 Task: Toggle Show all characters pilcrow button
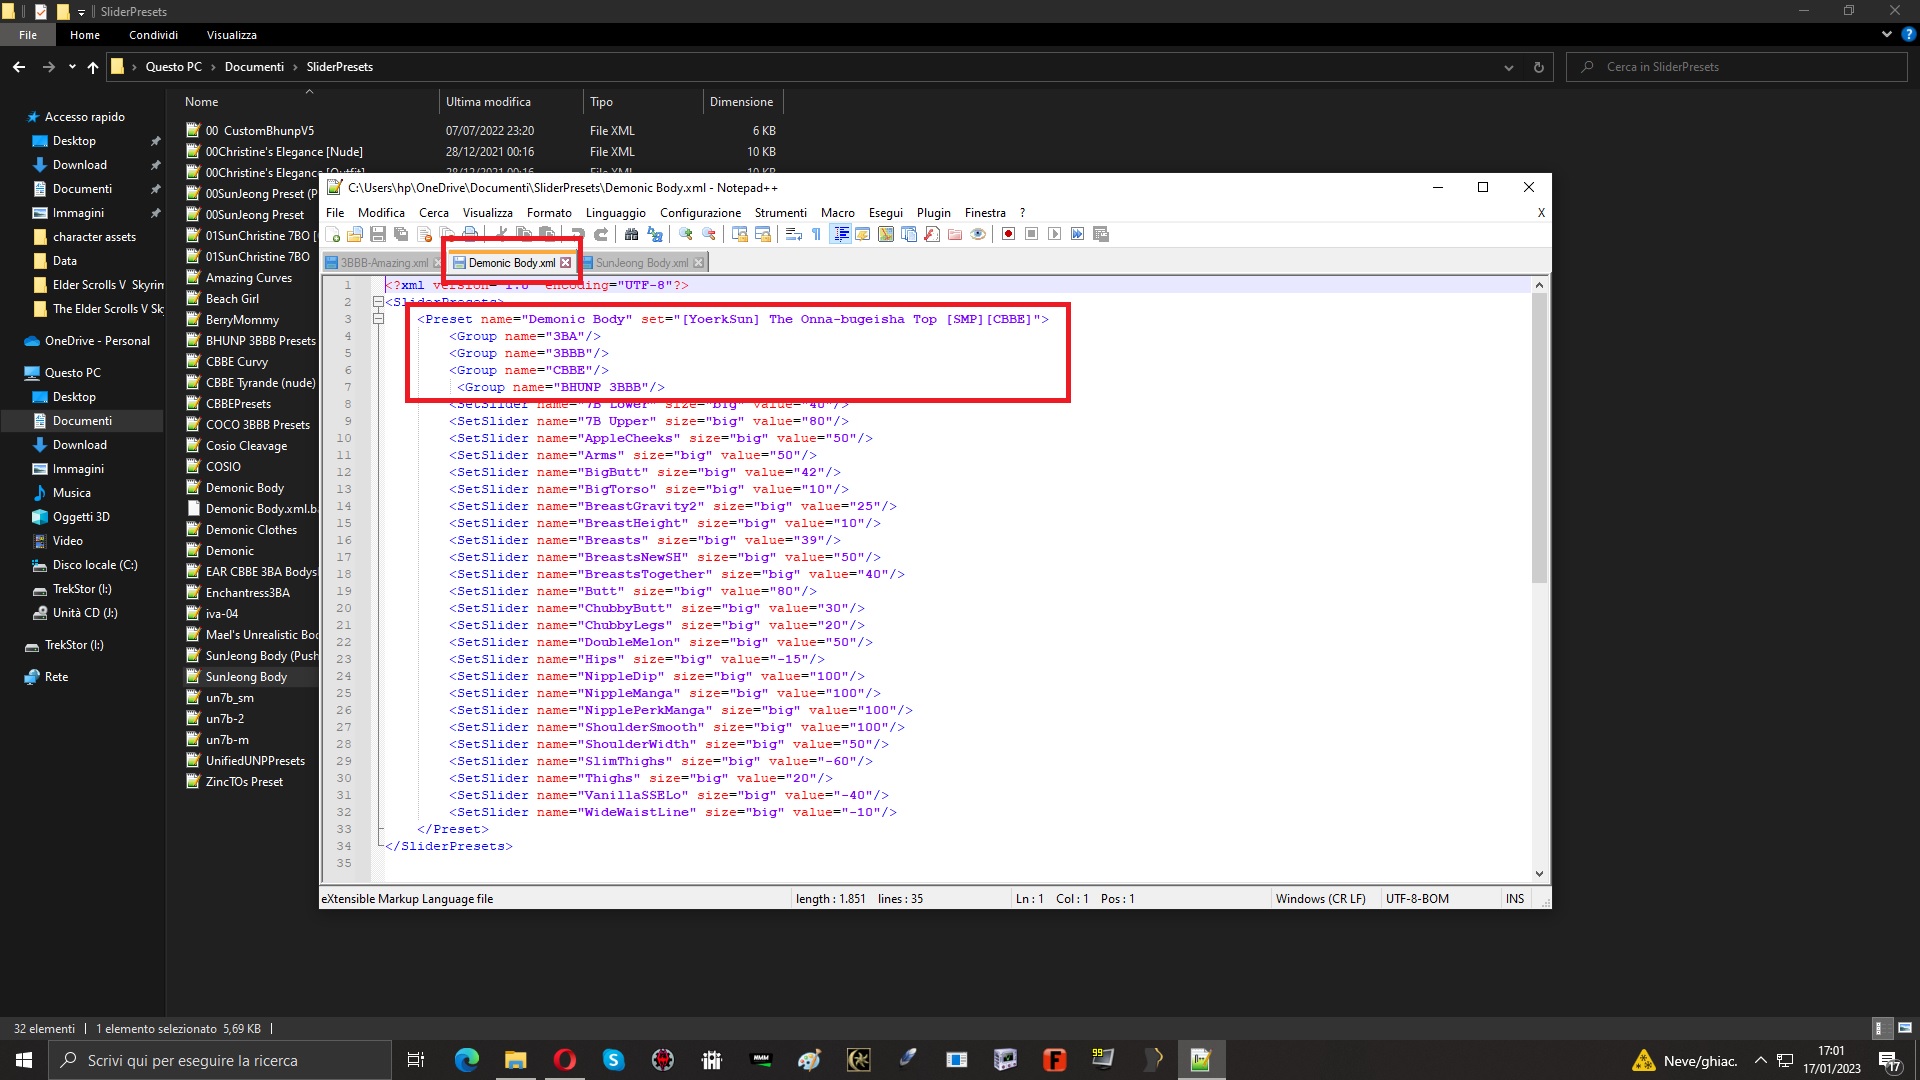817,234
